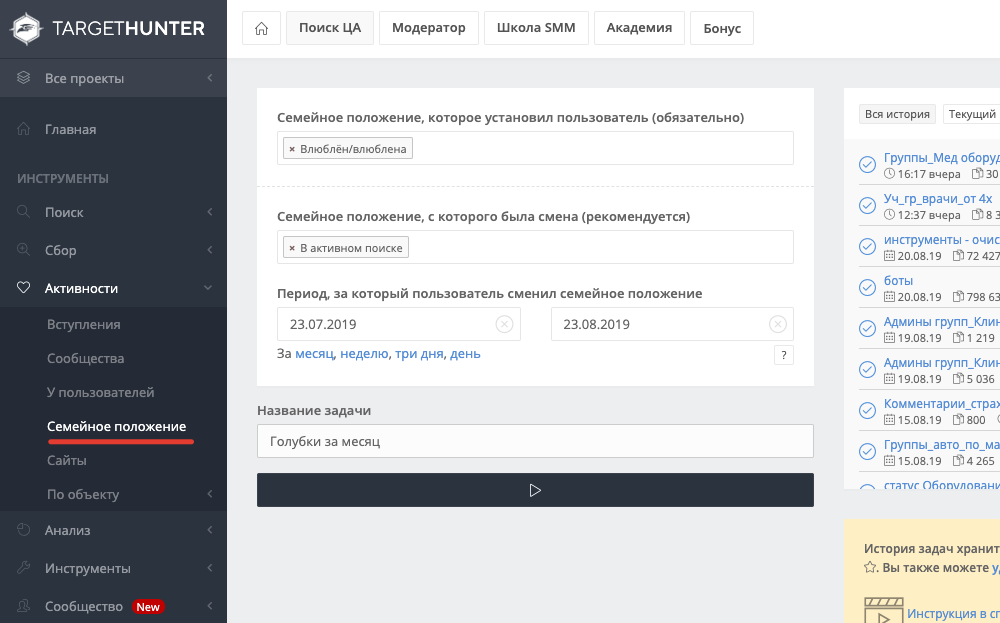Clear the 23.08.2019 end date

pyautogui.click(x=777, y=324)
